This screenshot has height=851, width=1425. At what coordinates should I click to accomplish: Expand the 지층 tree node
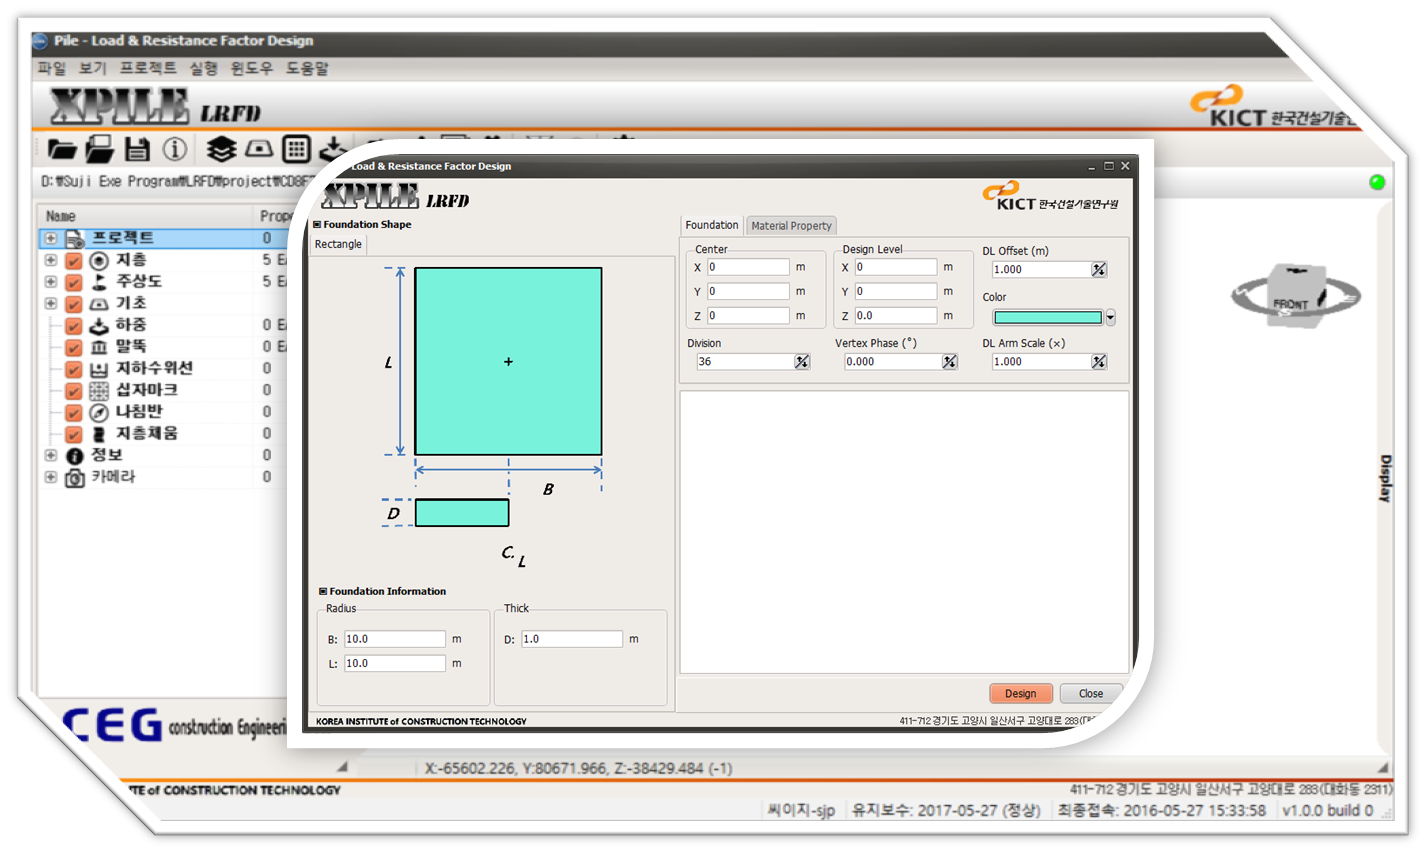tap(51, 260)
